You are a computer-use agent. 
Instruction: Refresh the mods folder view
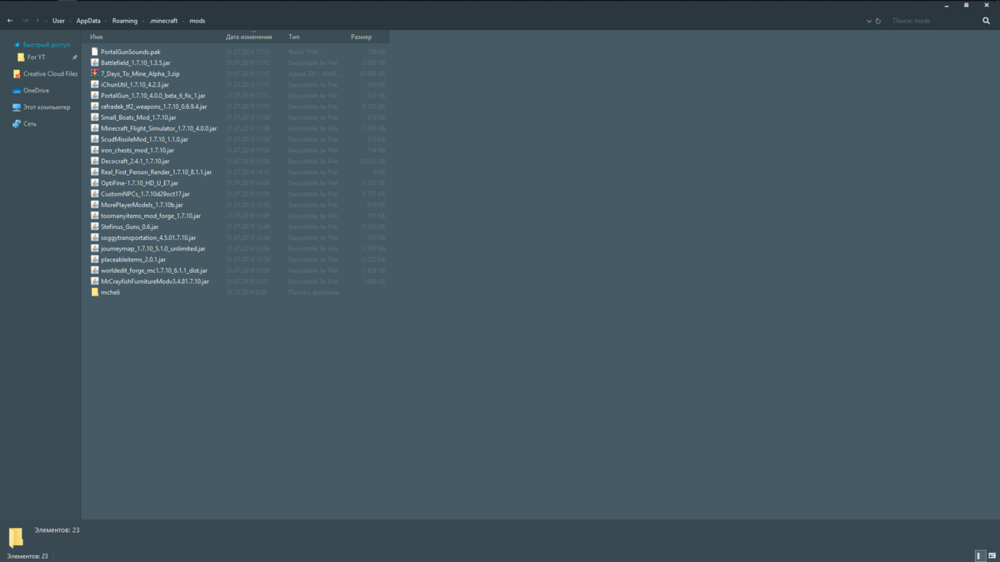(x=878, y=21)
